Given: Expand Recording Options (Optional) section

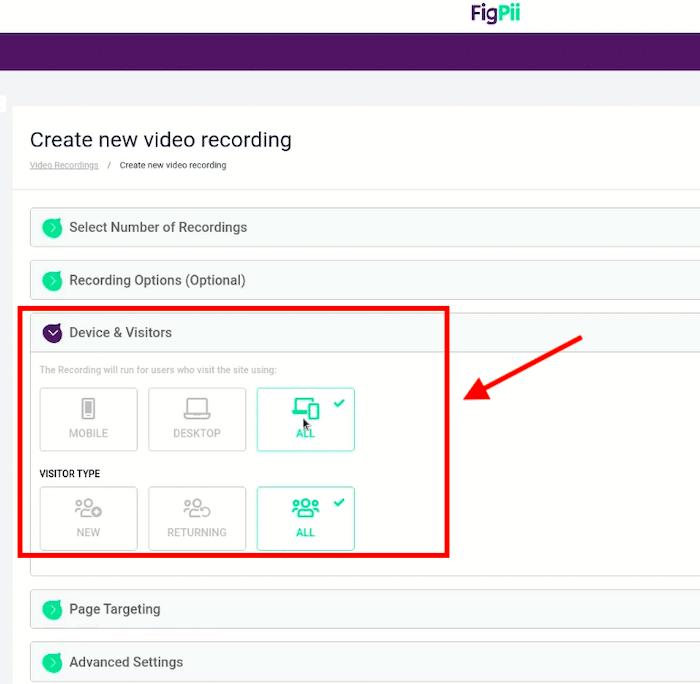Looking at the screenshot, I should pos(365,280).
